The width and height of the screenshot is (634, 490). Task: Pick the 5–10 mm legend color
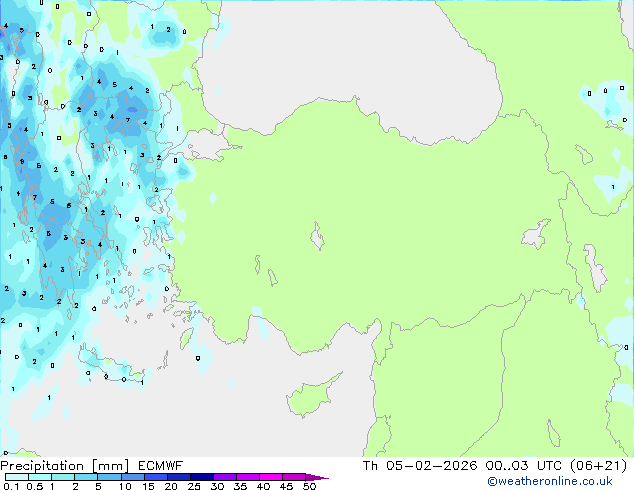109,477
